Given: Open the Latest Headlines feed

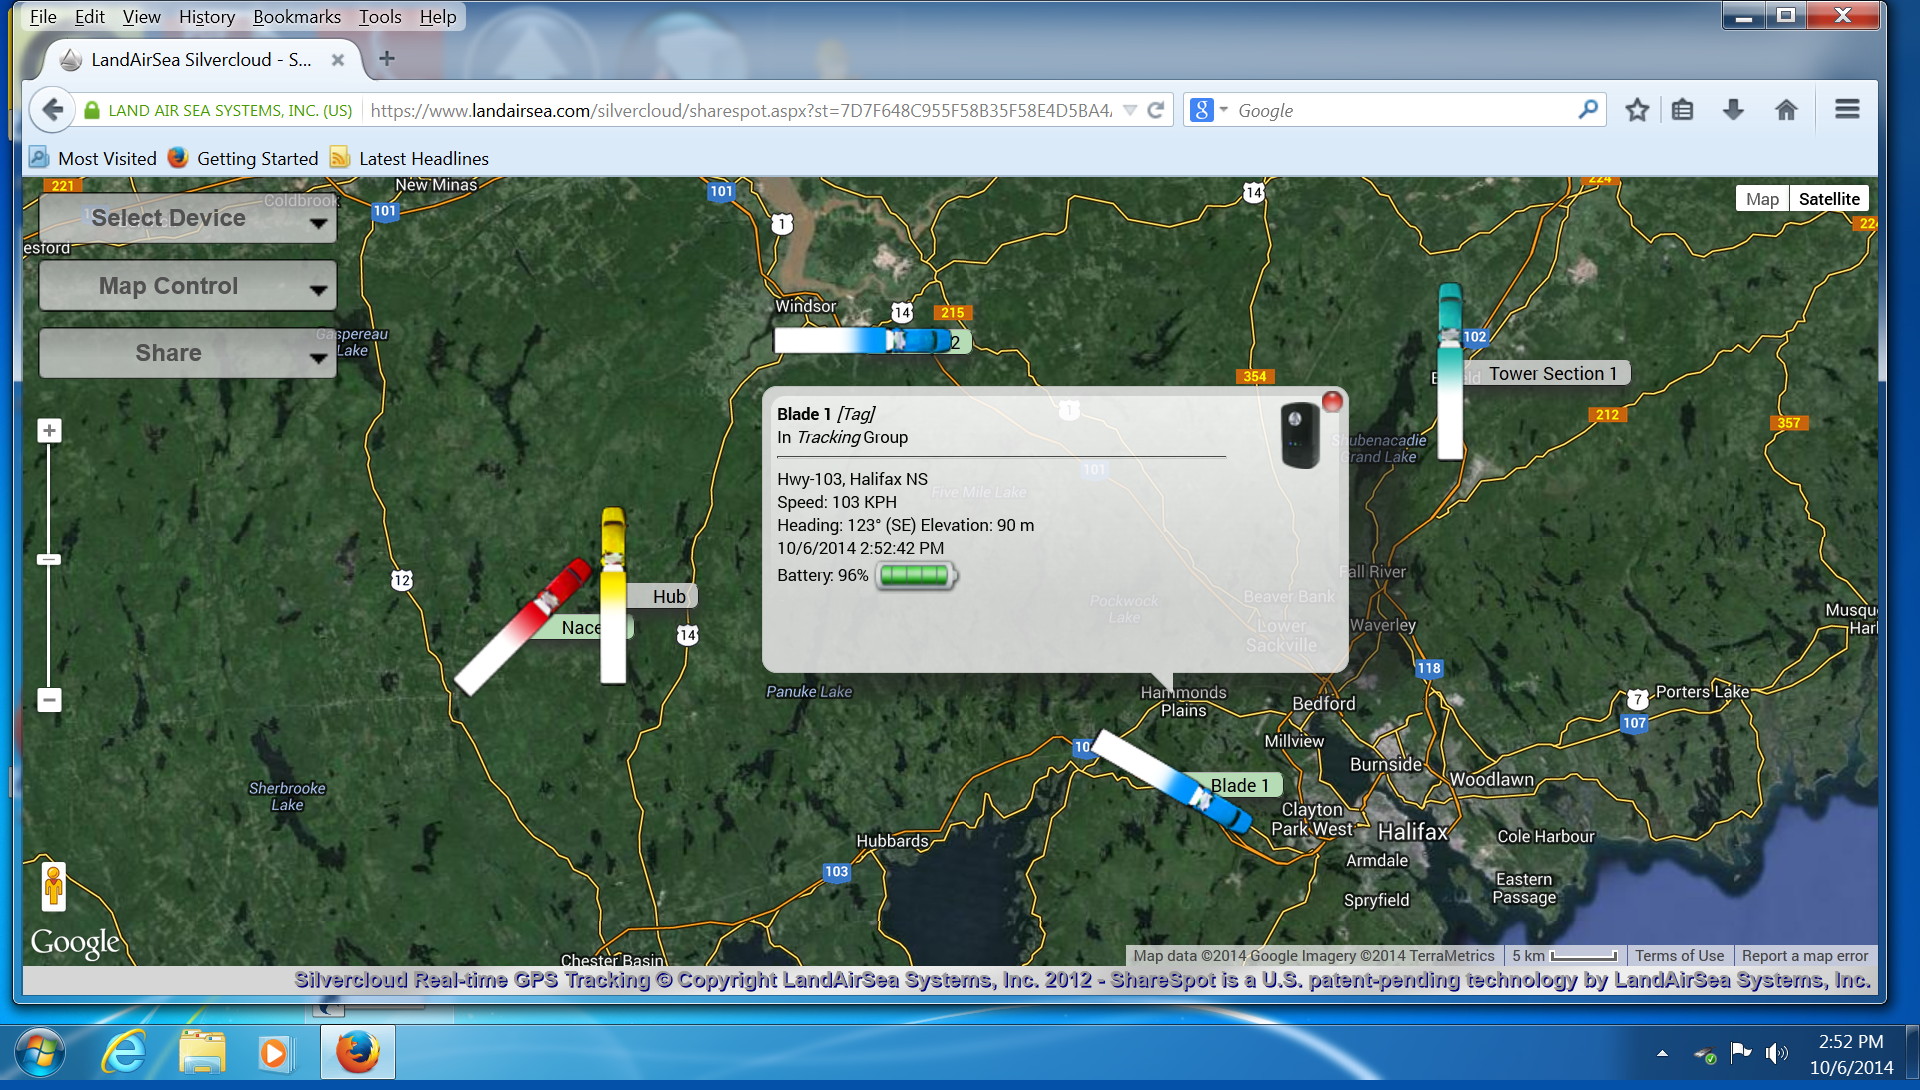Looking at the screenshot, I should pyautogui.click(x=409, y=158).
